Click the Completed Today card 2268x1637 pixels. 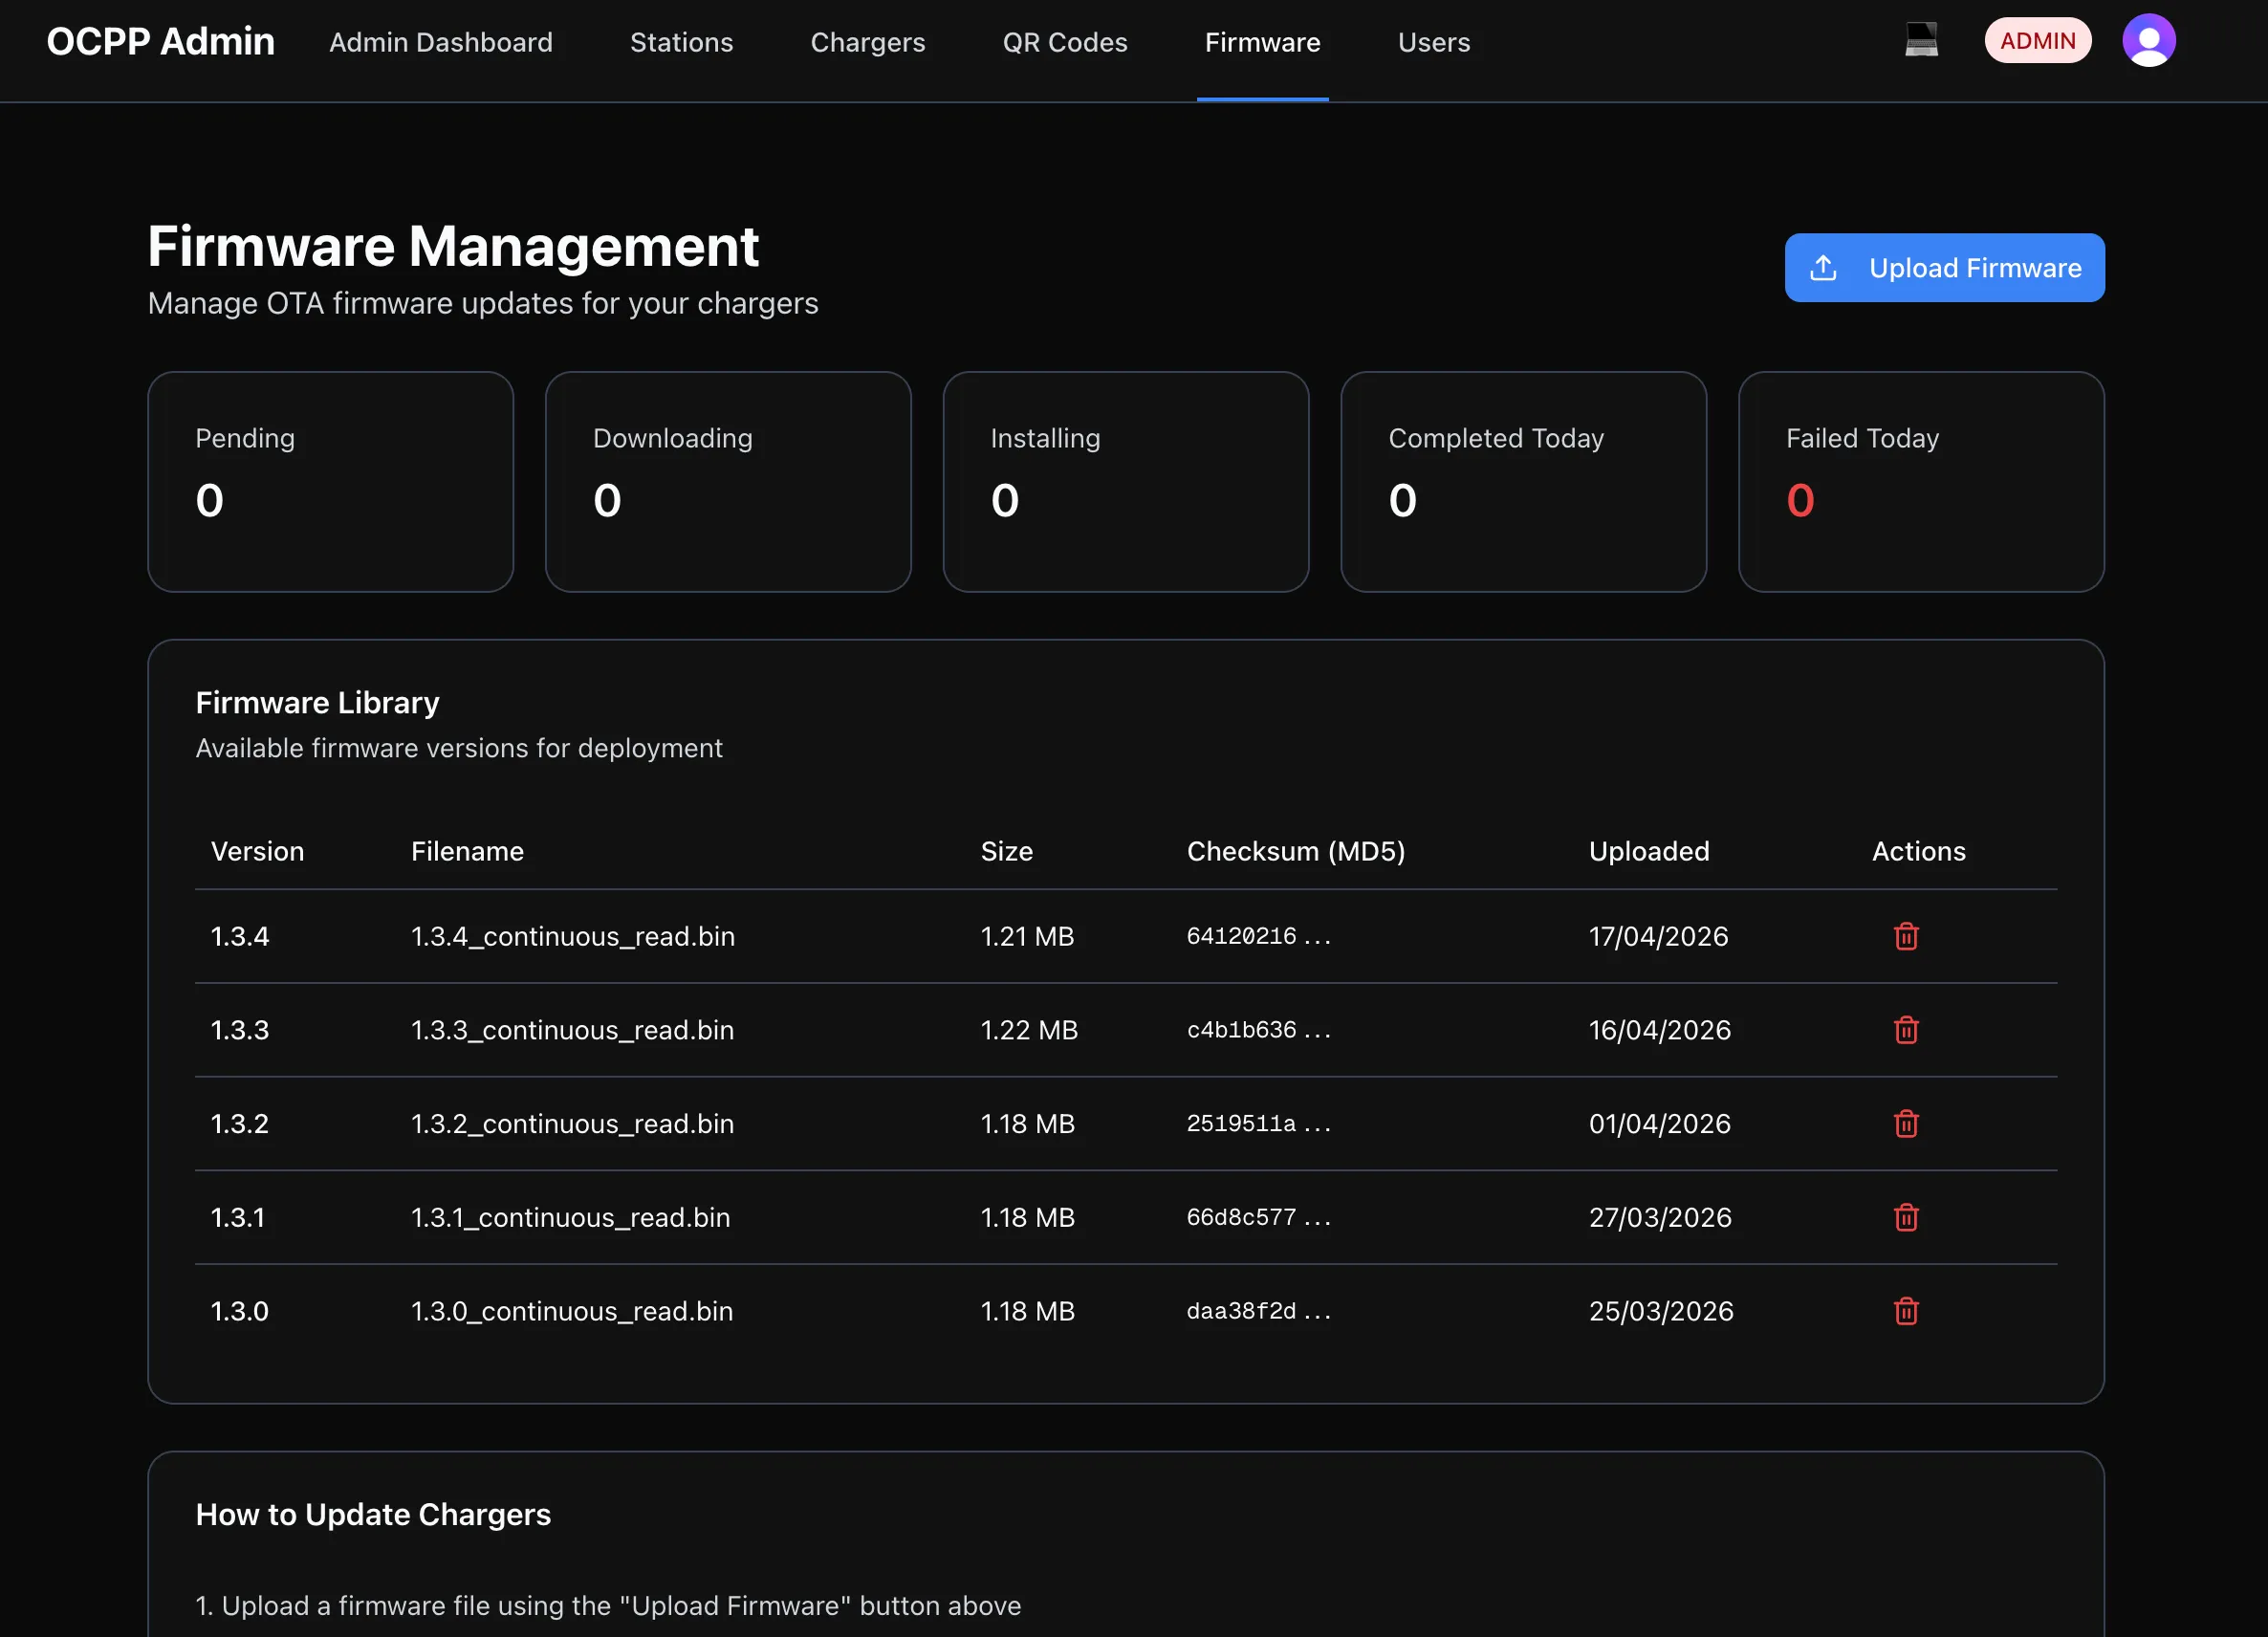click(1523, 482)
